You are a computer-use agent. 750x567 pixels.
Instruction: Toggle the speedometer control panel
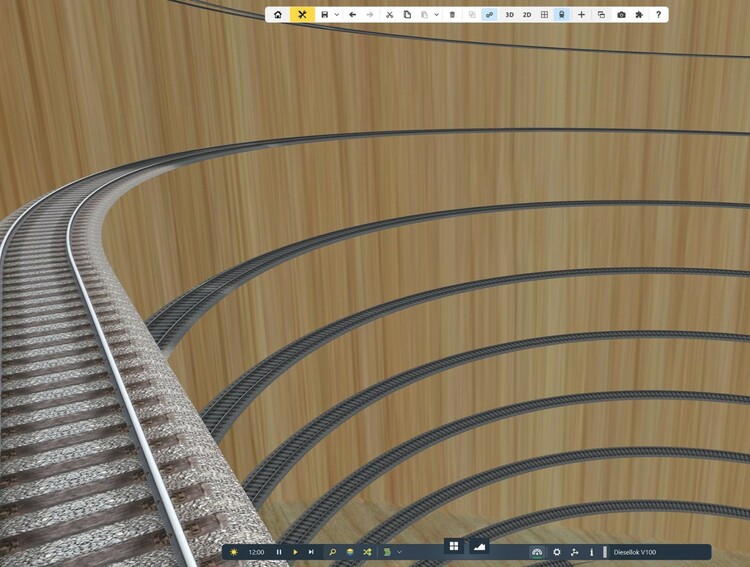537,552
